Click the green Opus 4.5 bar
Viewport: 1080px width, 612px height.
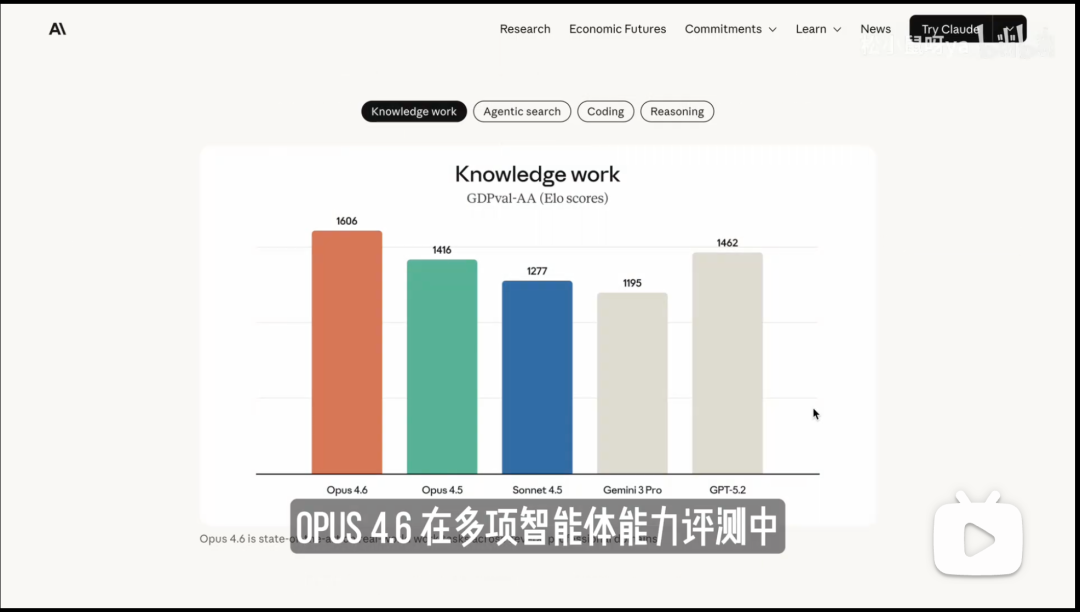442,367
